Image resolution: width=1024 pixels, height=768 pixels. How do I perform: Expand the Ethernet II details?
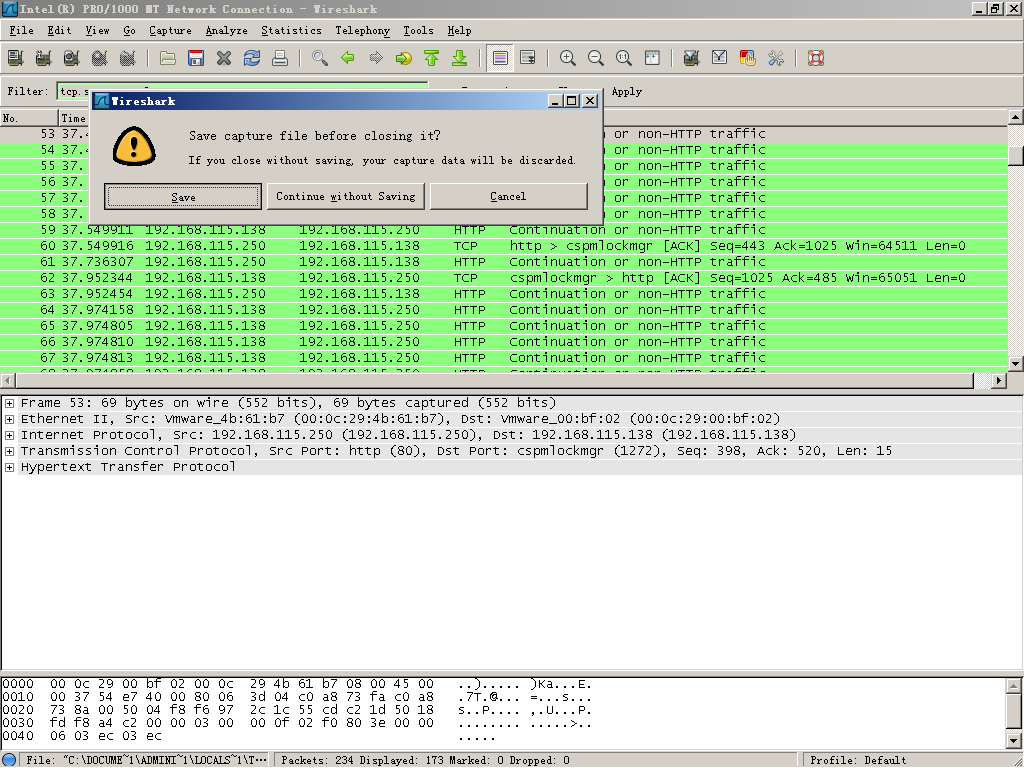tap(9, 419)
